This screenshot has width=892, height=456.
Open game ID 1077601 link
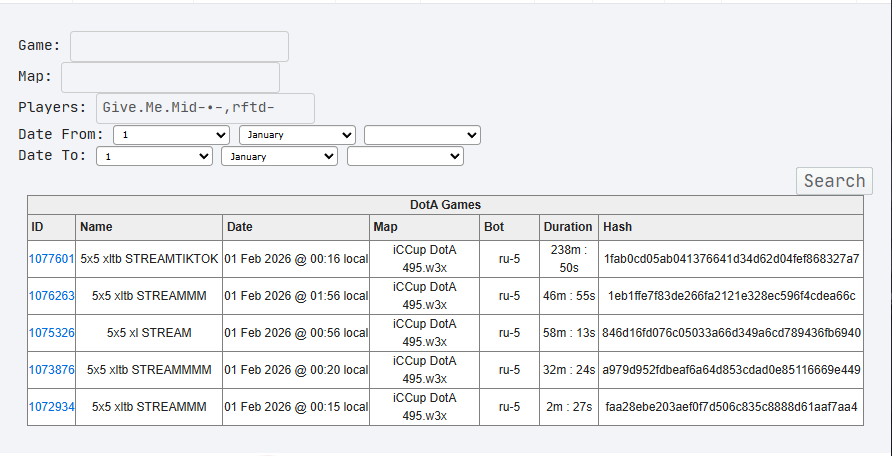[x=52, y=259]
